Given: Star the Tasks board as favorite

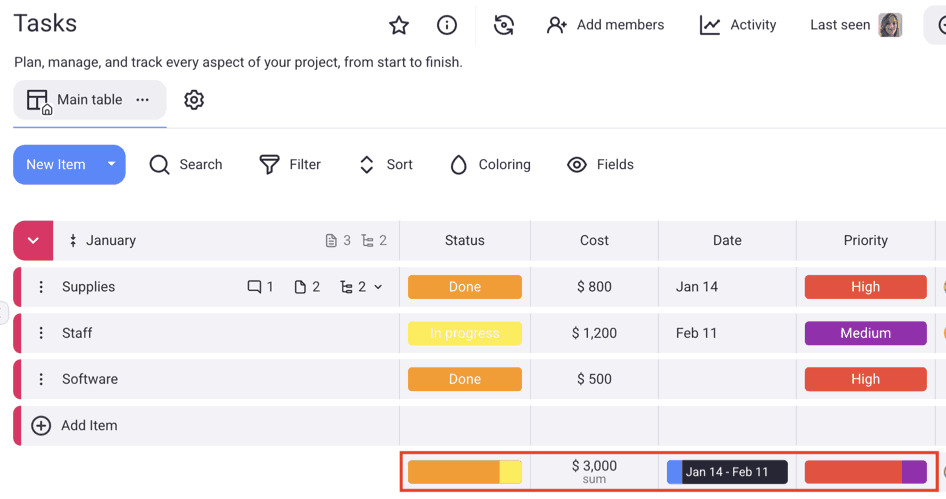Looking at the screenshot, I should pos(399,25).
